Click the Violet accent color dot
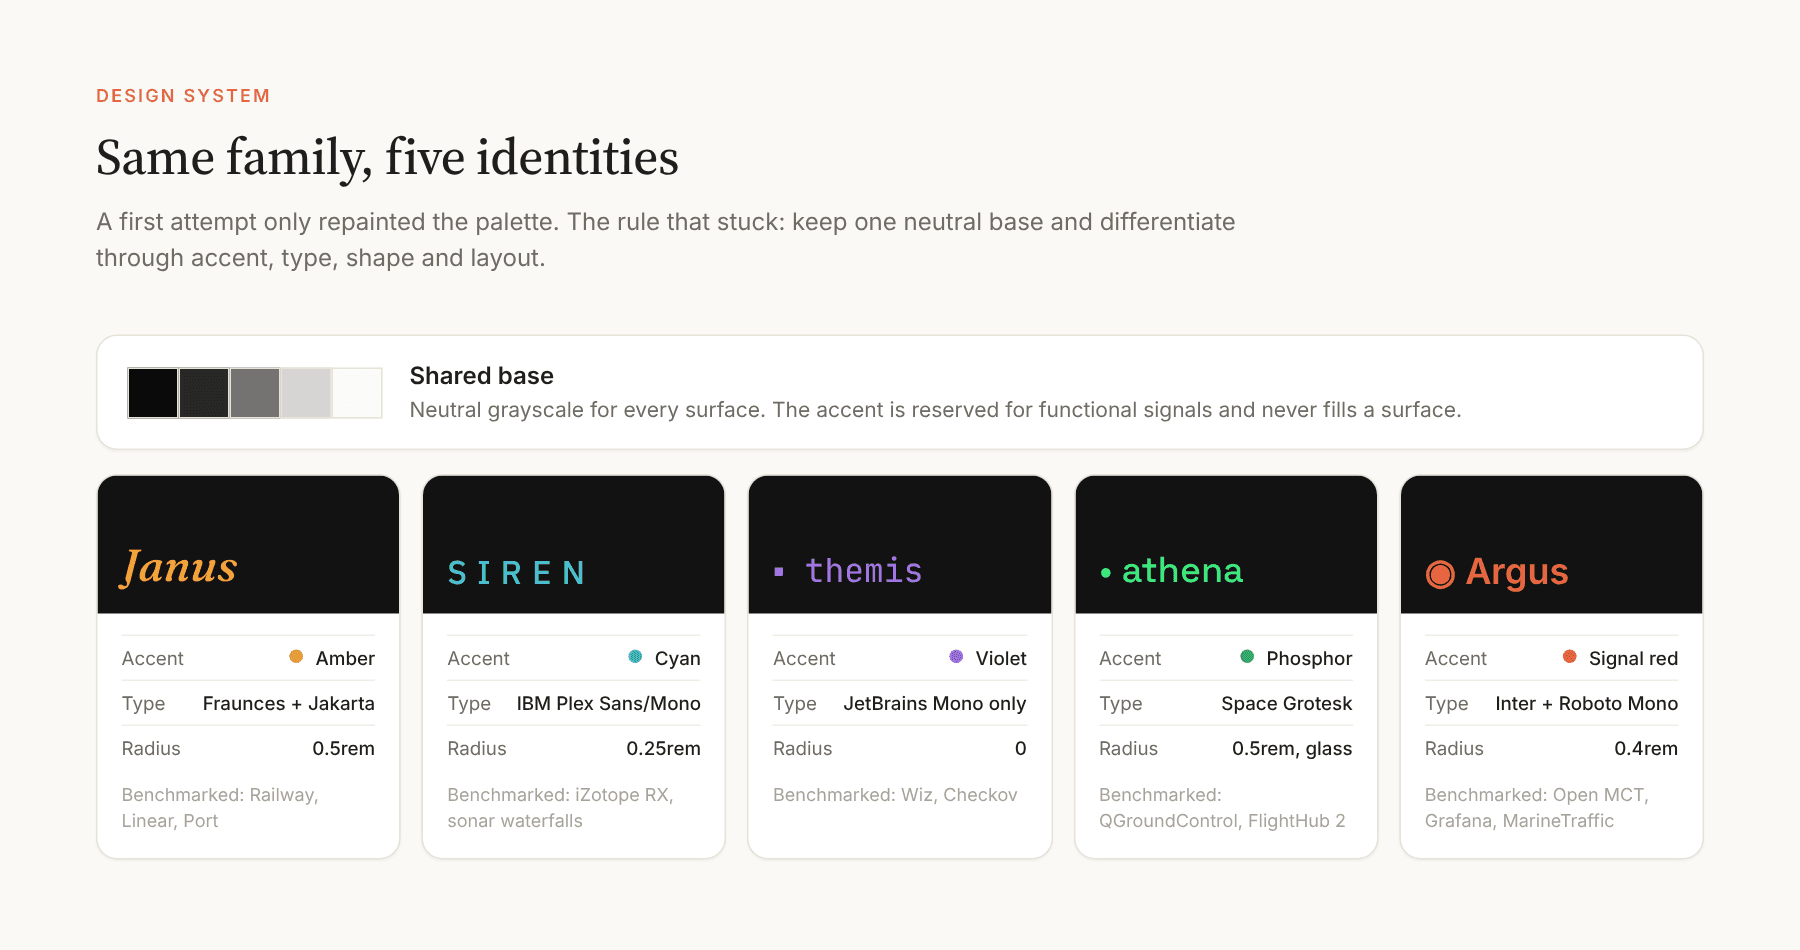The height and width of the screenshot is (950, 1800). click(956, 657)
